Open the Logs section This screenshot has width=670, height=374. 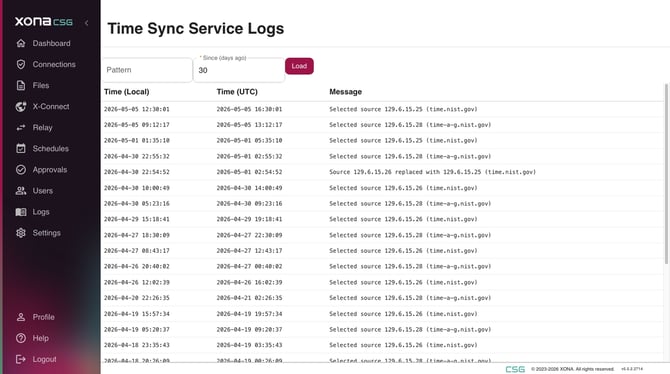(41, 212)
